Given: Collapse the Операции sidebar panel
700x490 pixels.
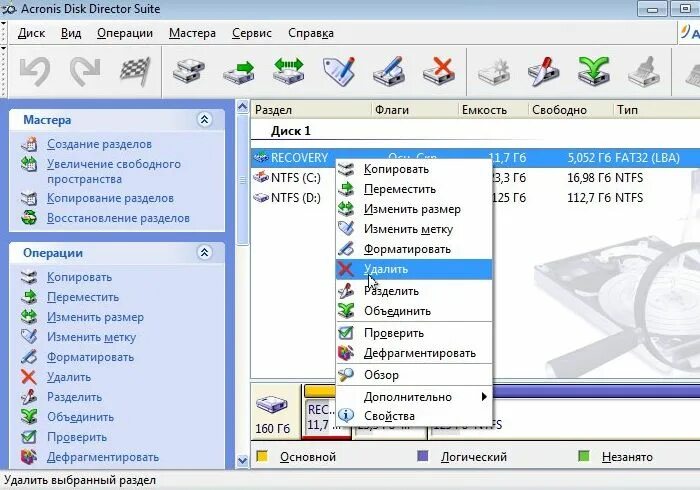Looking at the screenshot, I should [x=204, y=253].
